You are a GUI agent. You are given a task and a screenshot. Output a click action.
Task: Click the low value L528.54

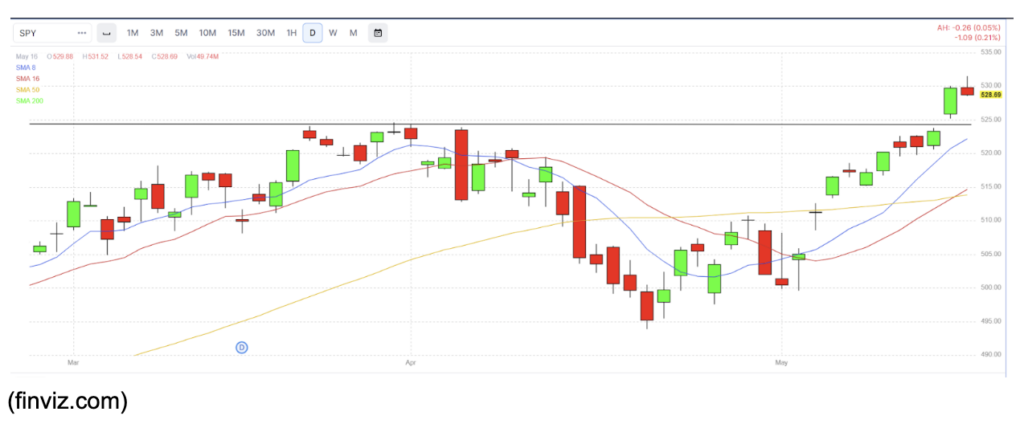[x=130, y=57]
